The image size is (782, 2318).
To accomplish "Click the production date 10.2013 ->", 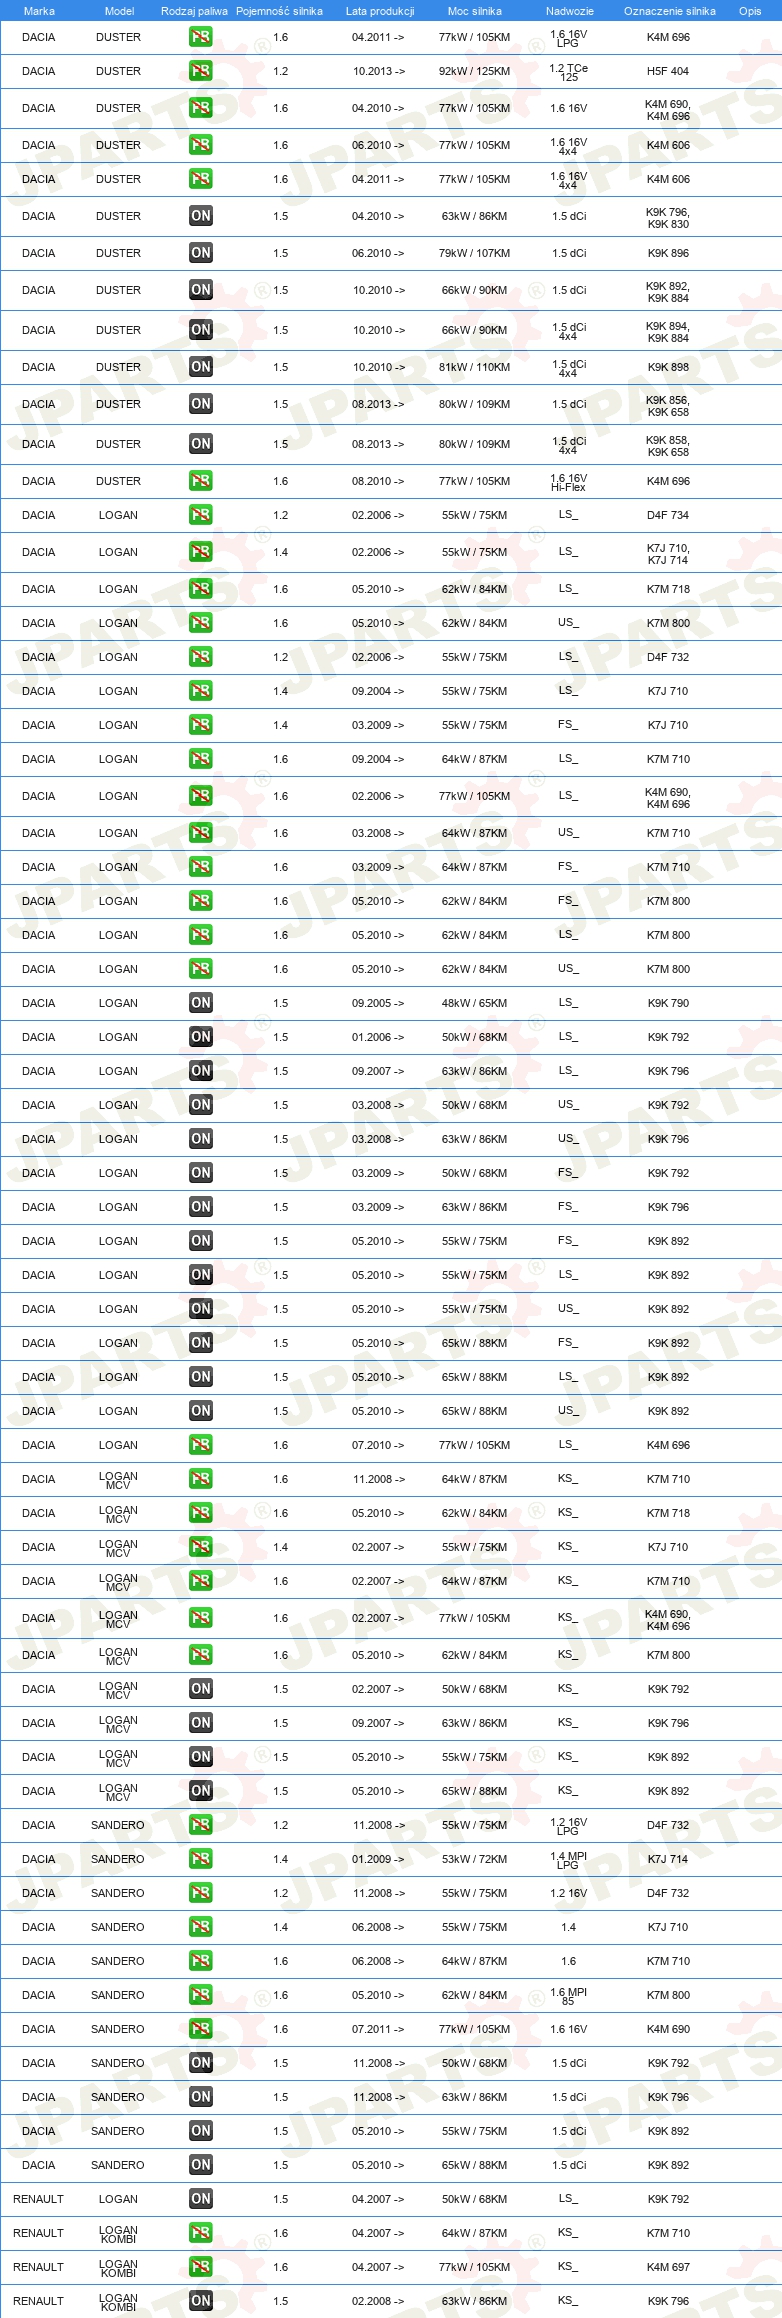I will coord(379,71).
